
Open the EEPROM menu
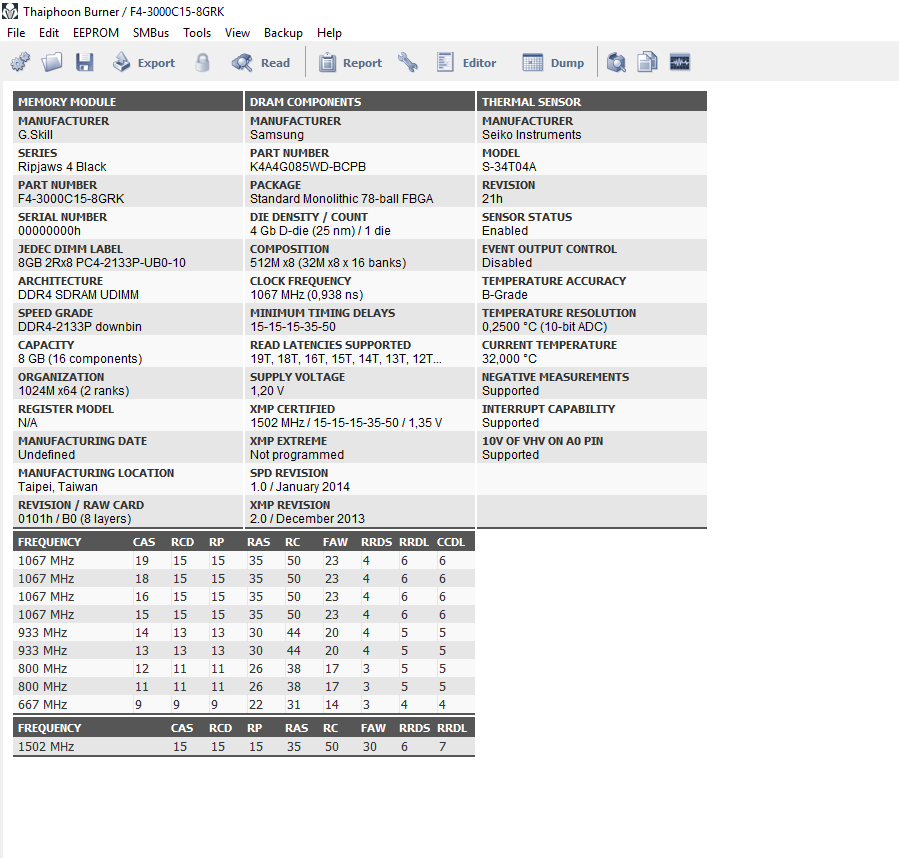pos(96,33)
